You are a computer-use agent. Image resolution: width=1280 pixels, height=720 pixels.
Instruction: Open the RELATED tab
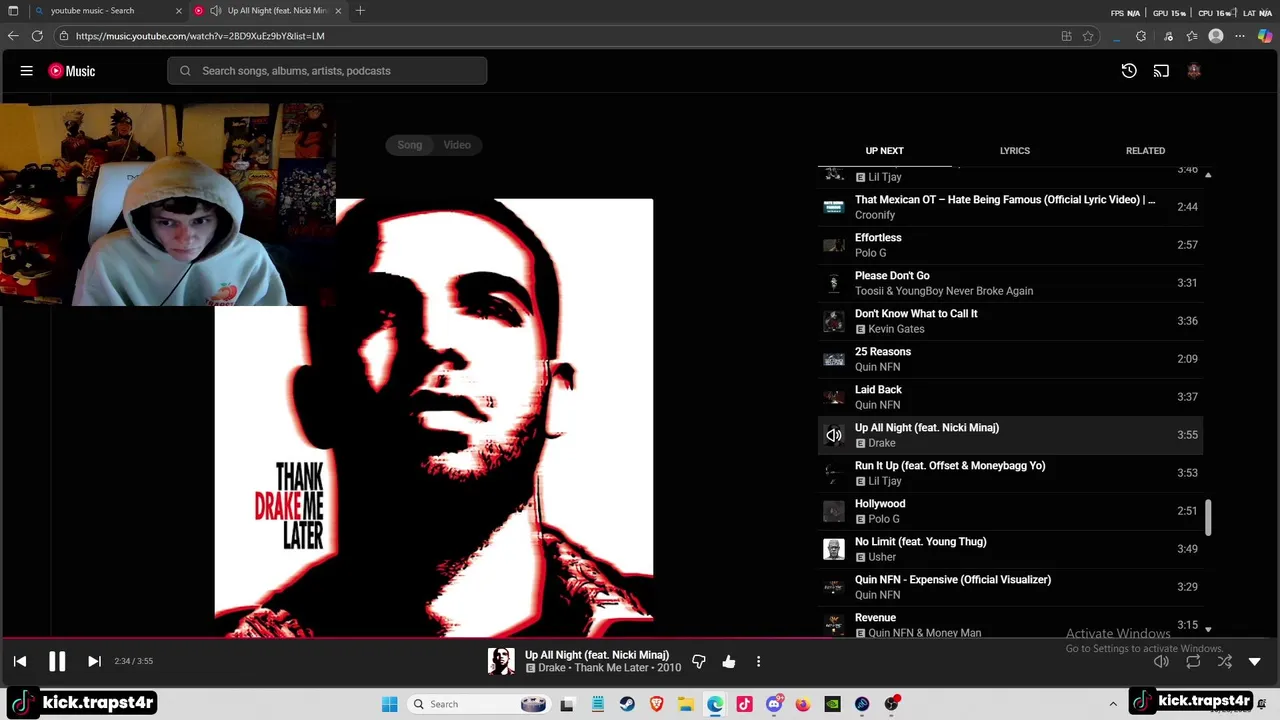[x=1145, y=151]
